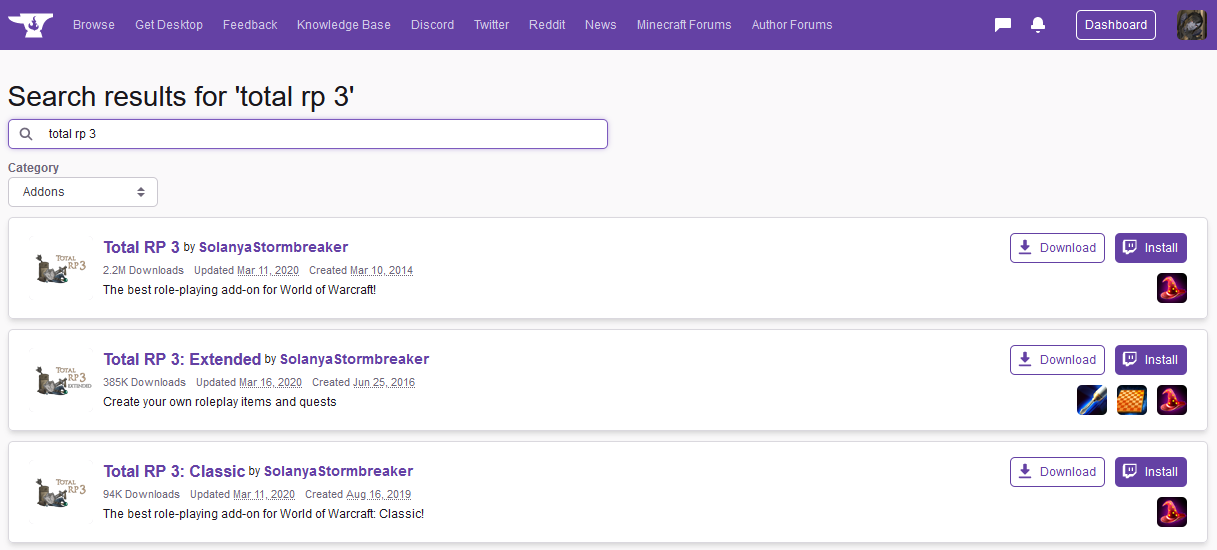Open Discord nav link
This screenshot has height=550, width=1217.
(432, 25)
